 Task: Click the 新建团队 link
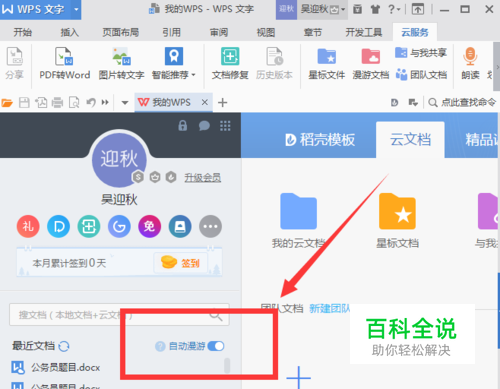(329, 309)
